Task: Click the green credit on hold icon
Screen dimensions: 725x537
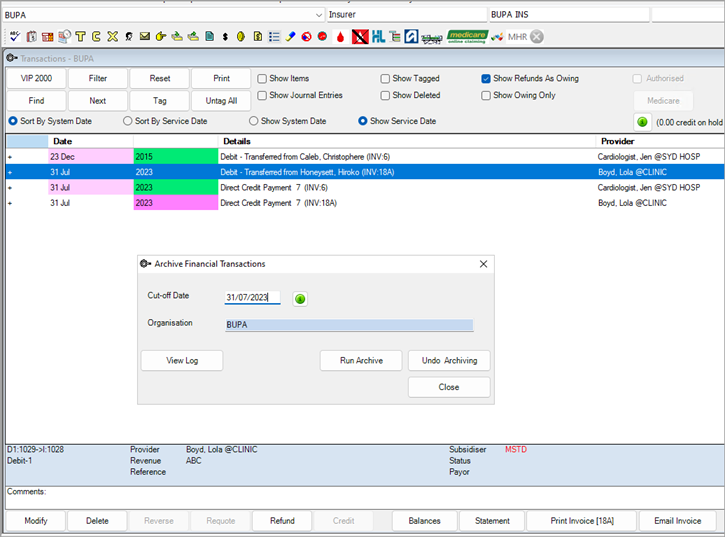Action: tap(642, 122)
